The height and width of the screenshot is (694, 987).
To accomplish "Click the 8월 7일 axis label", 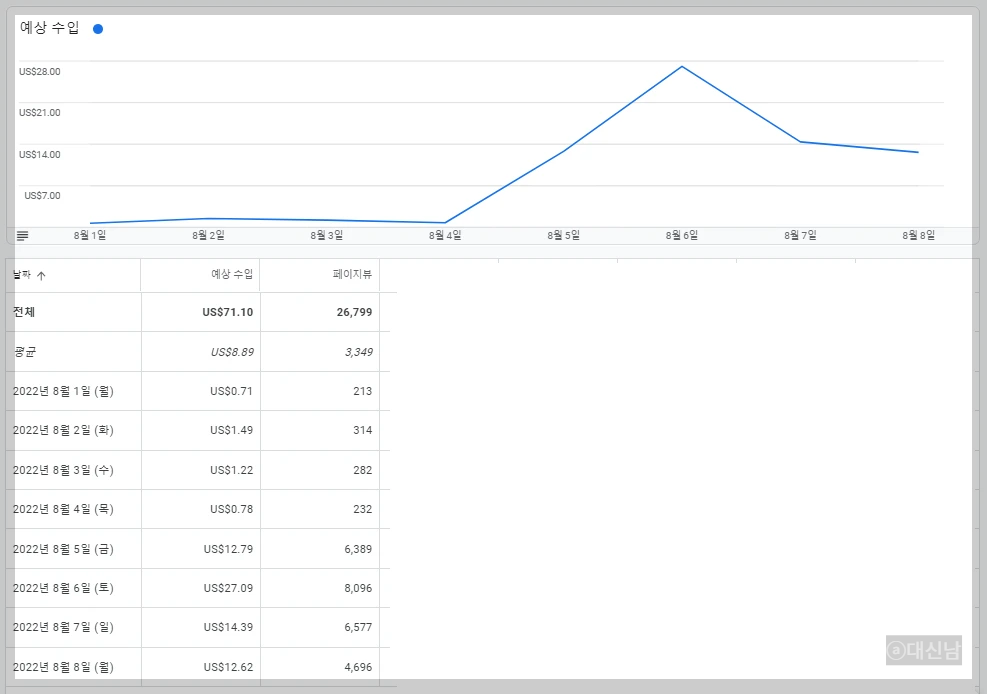I will (800, 235).
